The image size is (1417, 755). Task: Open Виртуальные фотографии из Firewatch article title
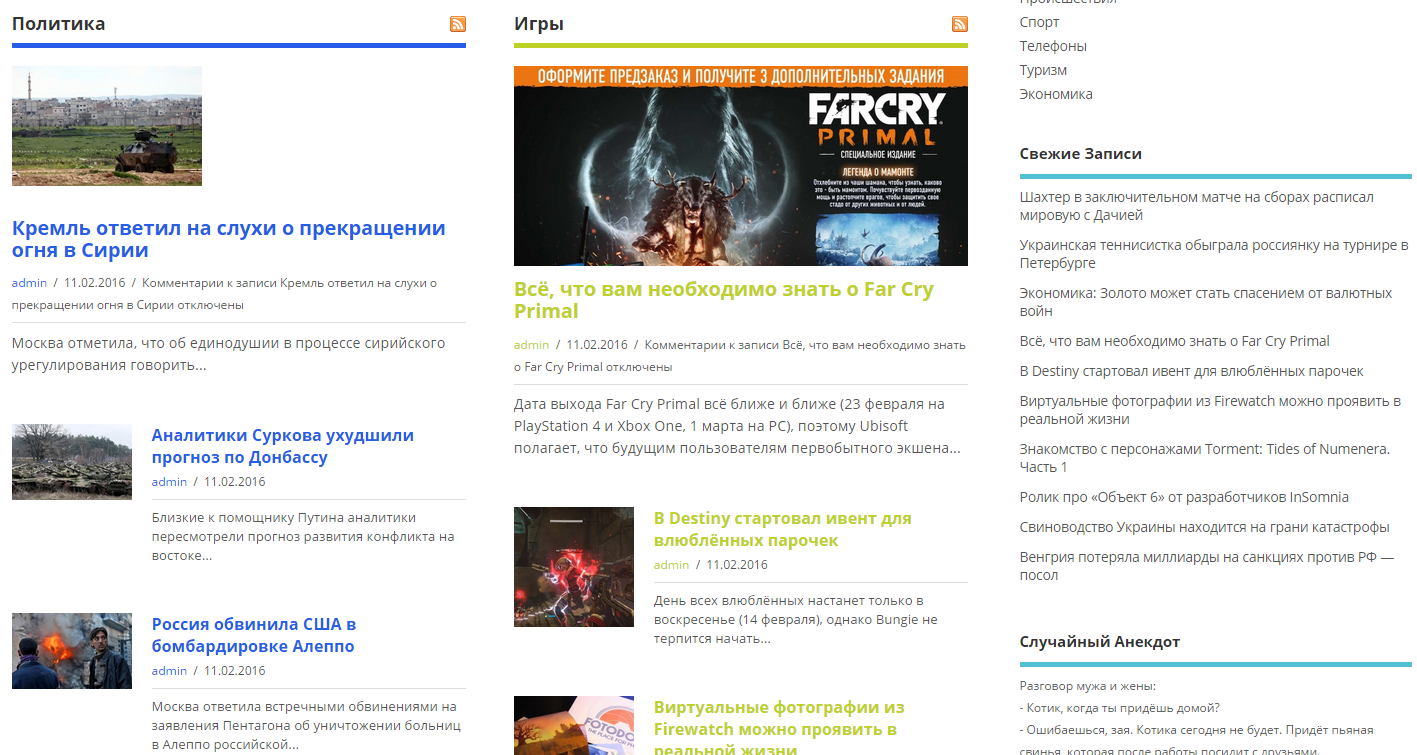click(779, 728)
